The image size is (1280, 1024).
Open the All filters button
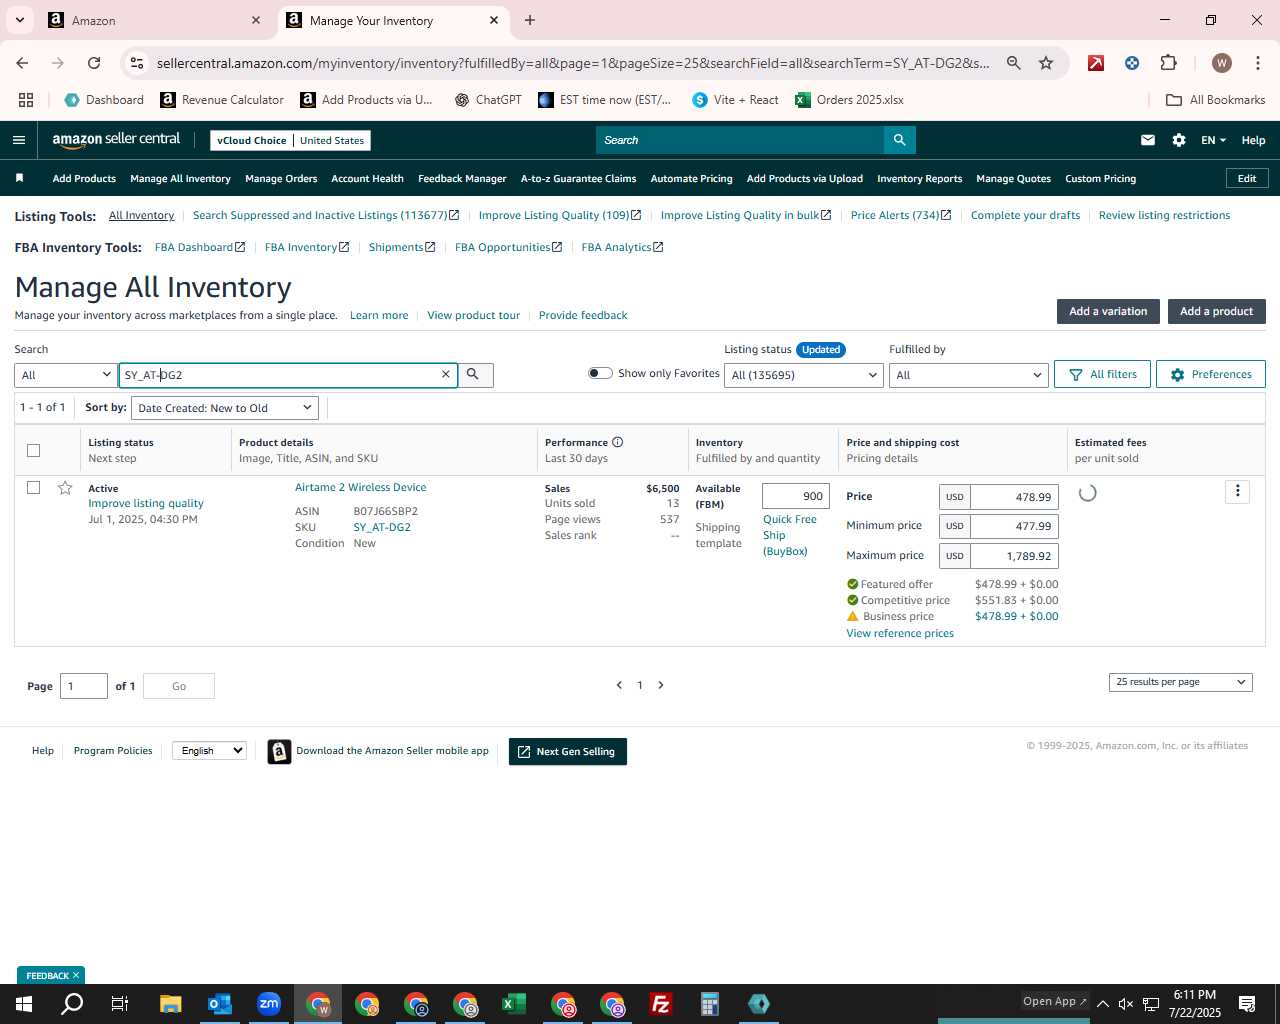pos(1102,374)
